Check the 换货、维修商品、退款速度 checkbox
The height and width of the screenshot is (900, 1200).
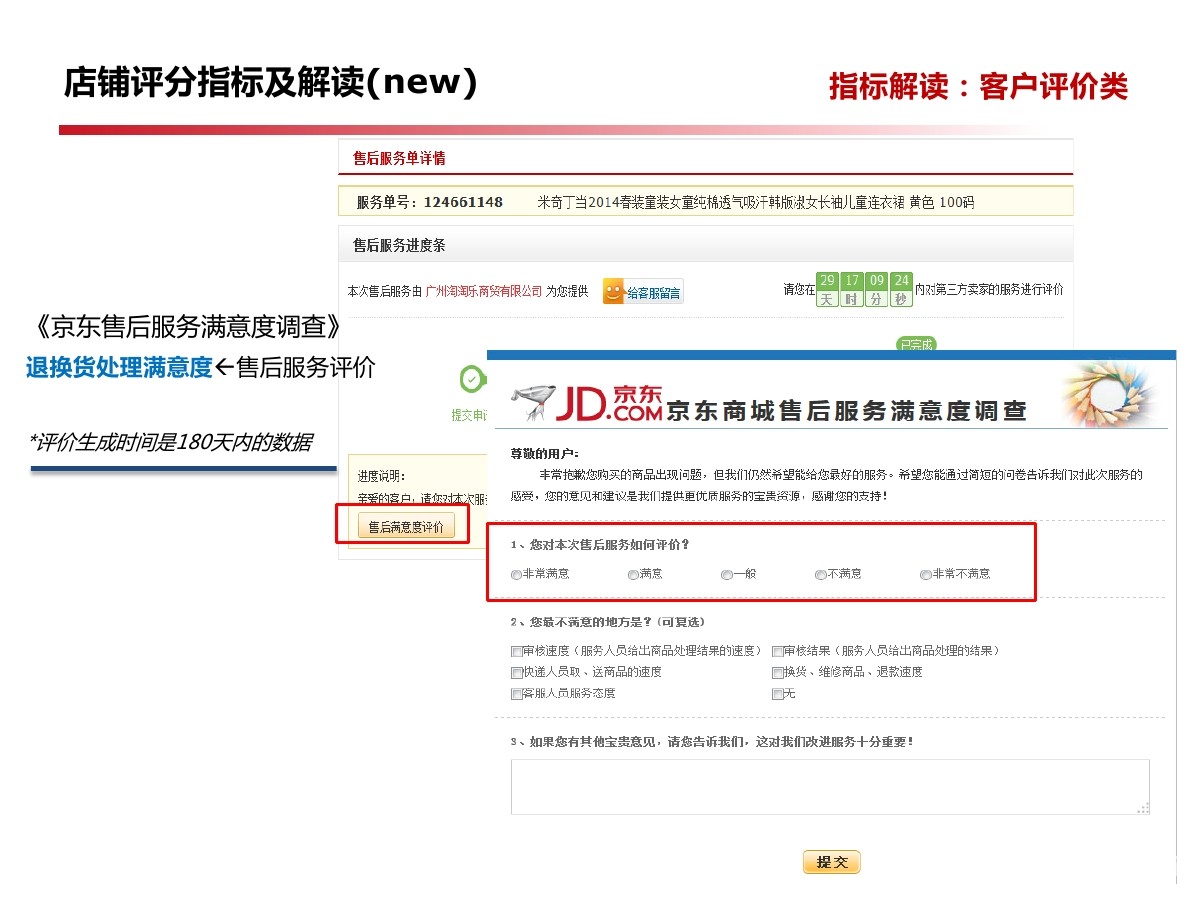click(x=777, y=673)
